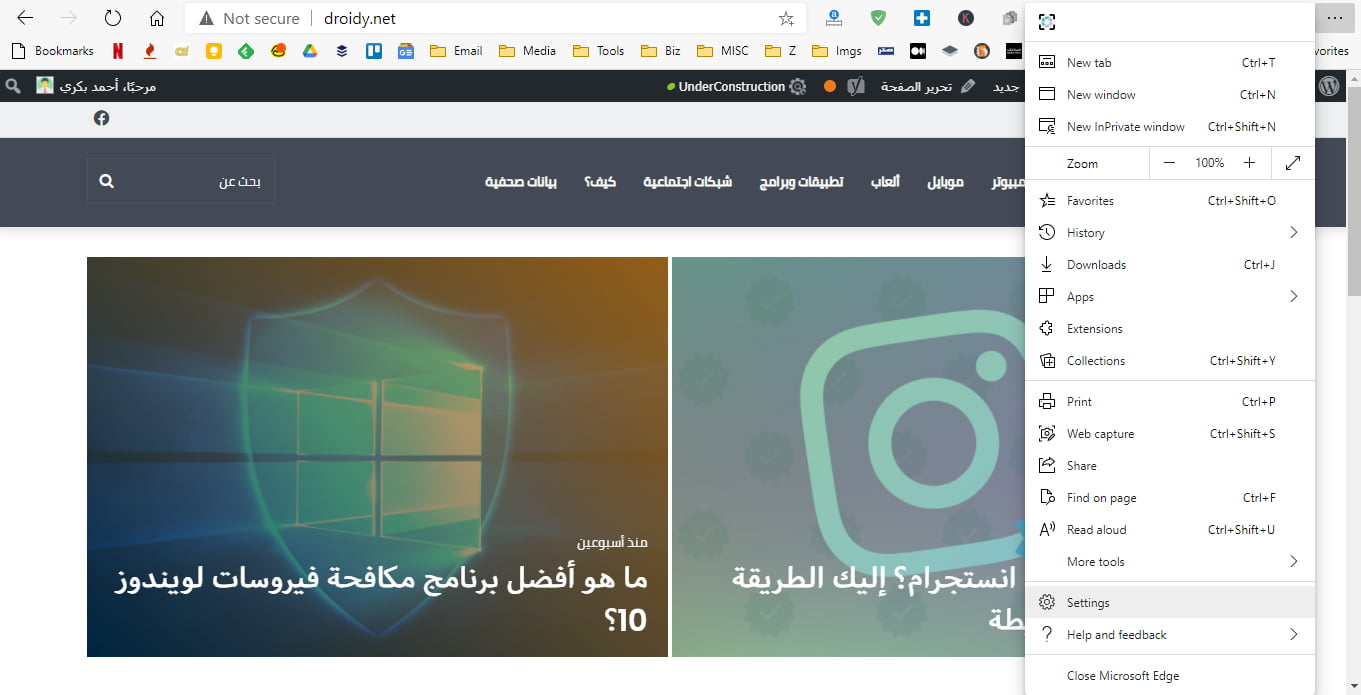Screen dimensions: 1361x695
Task: Expand the More tools submenu
Action: tap(1293, 561)
